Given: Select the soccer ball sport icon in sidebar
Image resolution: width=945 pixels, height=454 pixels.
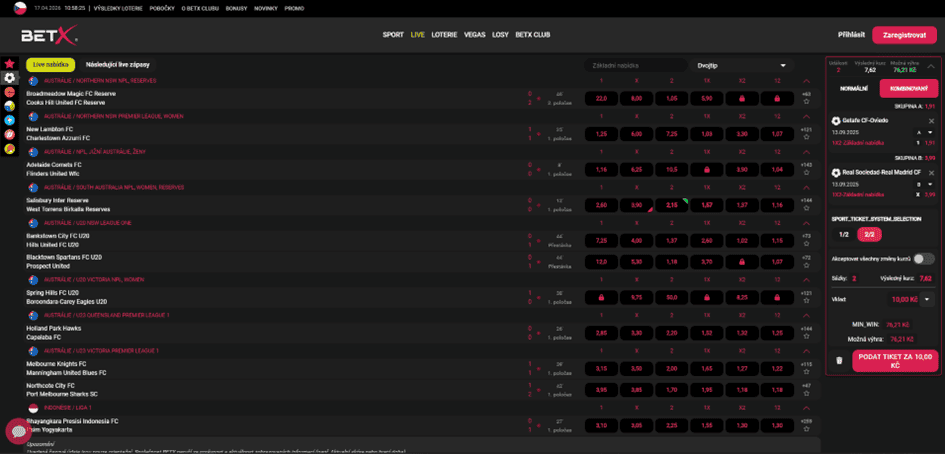Looking at the screenshot, I should coord(9,78).
